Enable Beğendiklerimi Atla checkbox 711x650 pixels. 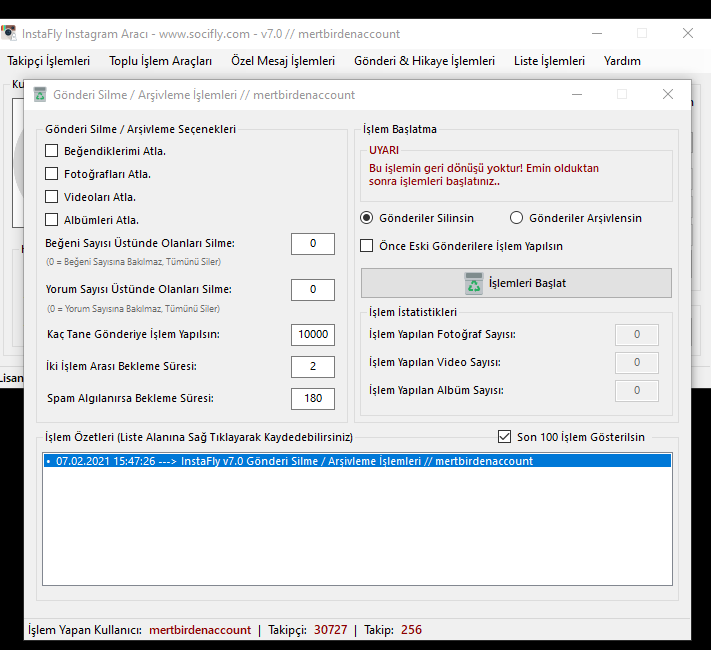(52, 151)
